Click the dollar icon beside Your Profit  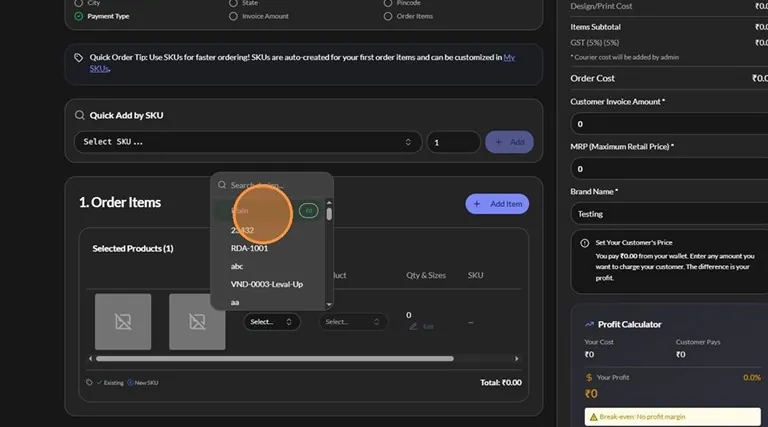click(589, 378)
